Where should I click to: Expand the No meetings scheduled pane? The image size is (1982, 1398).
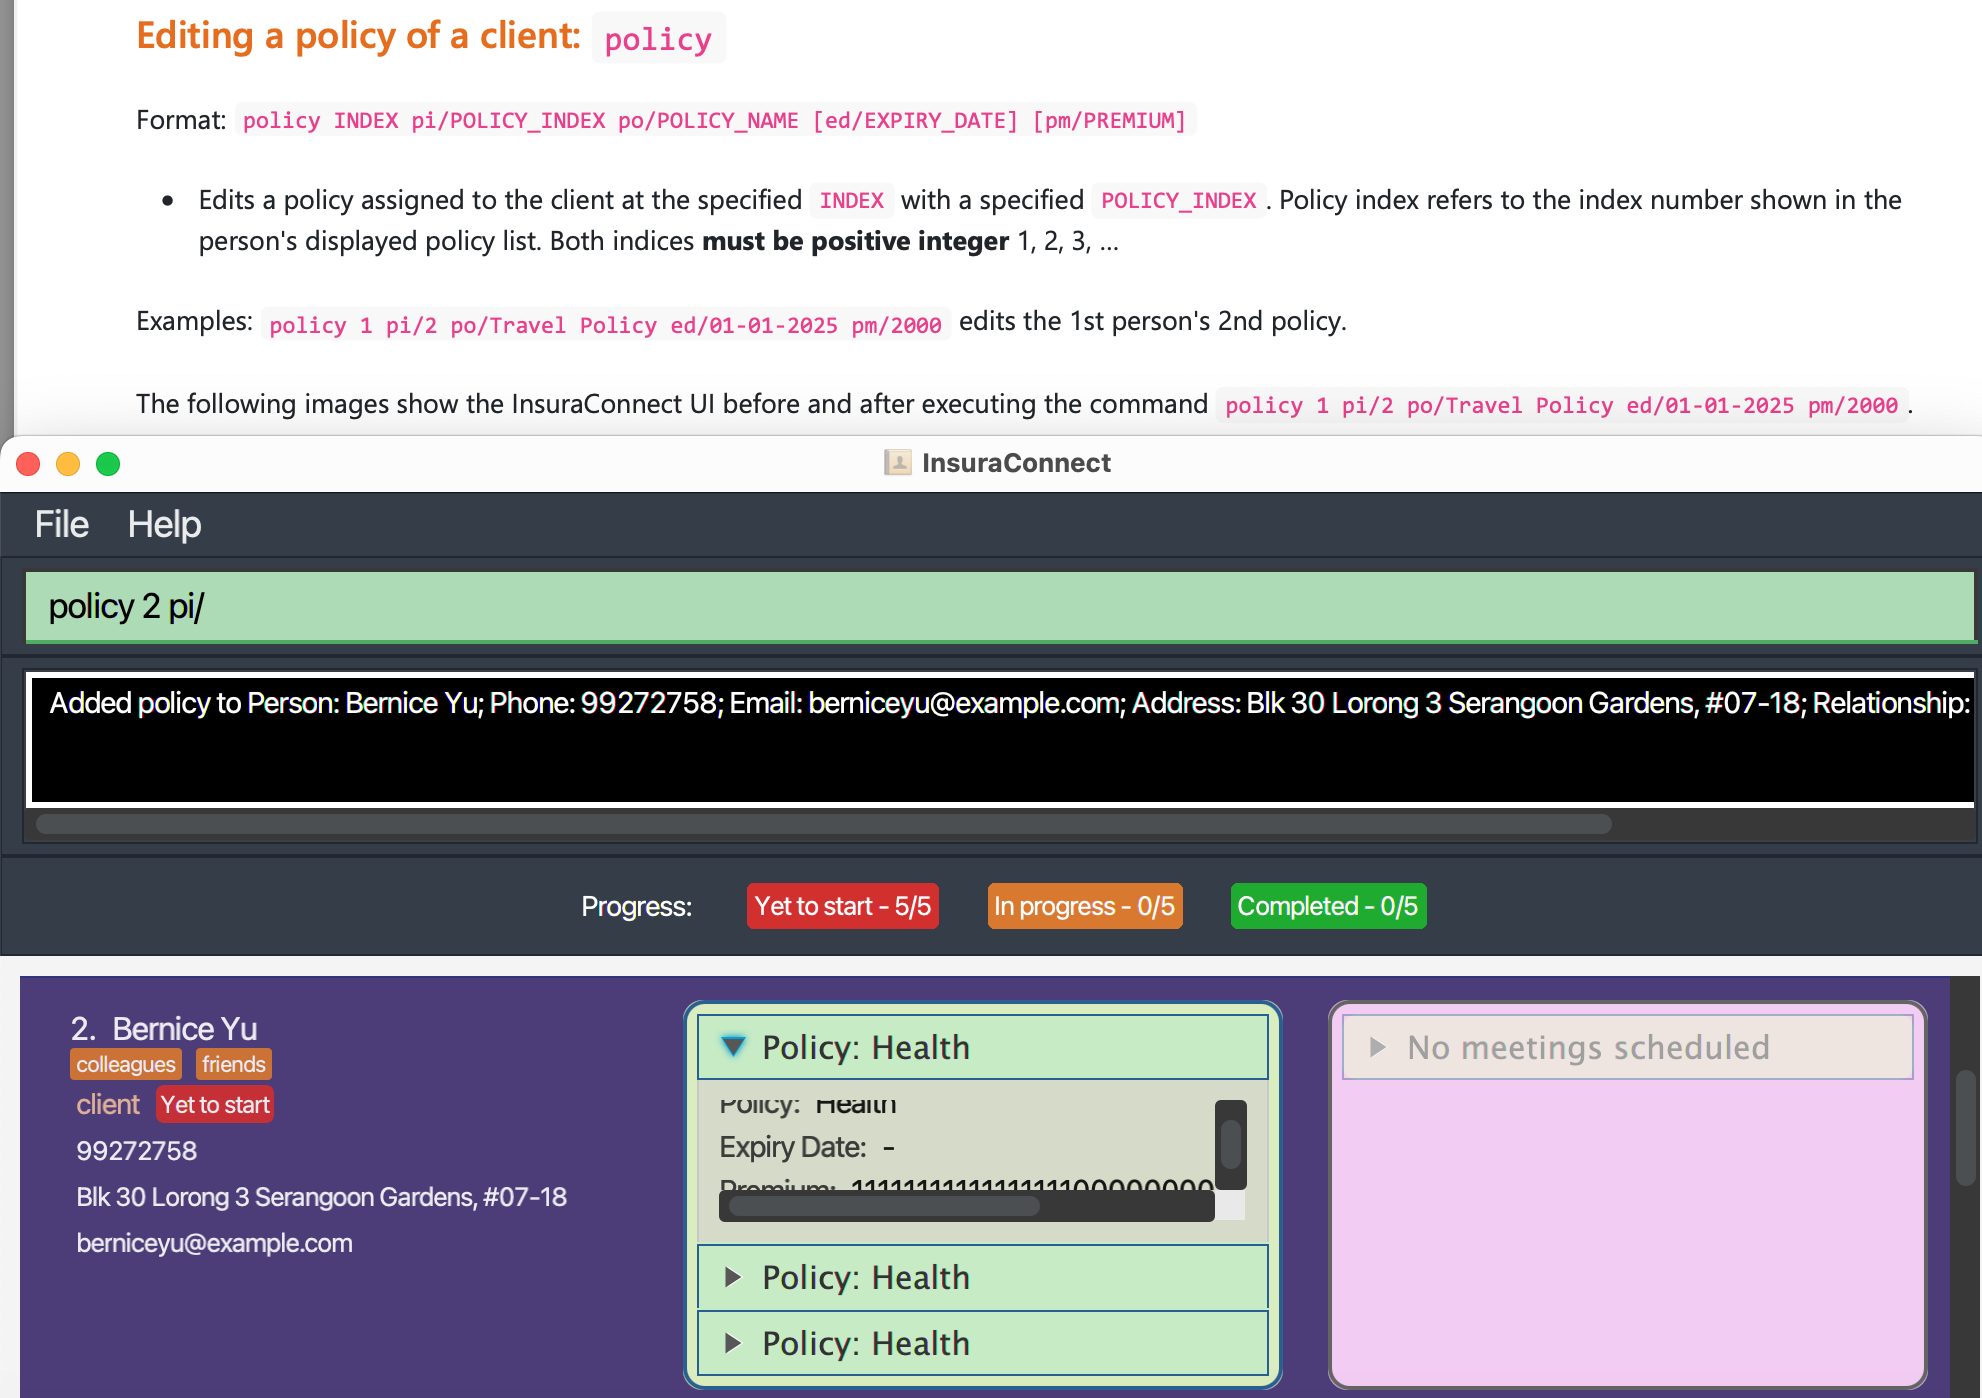1377,1047
